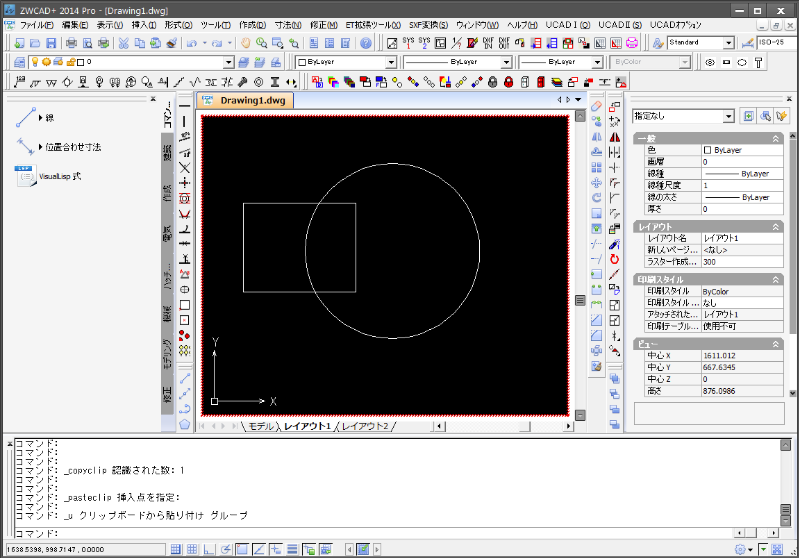The image size is (799, 558).
Task: Click the New drawing icon
Action: [x=19, y=43]
